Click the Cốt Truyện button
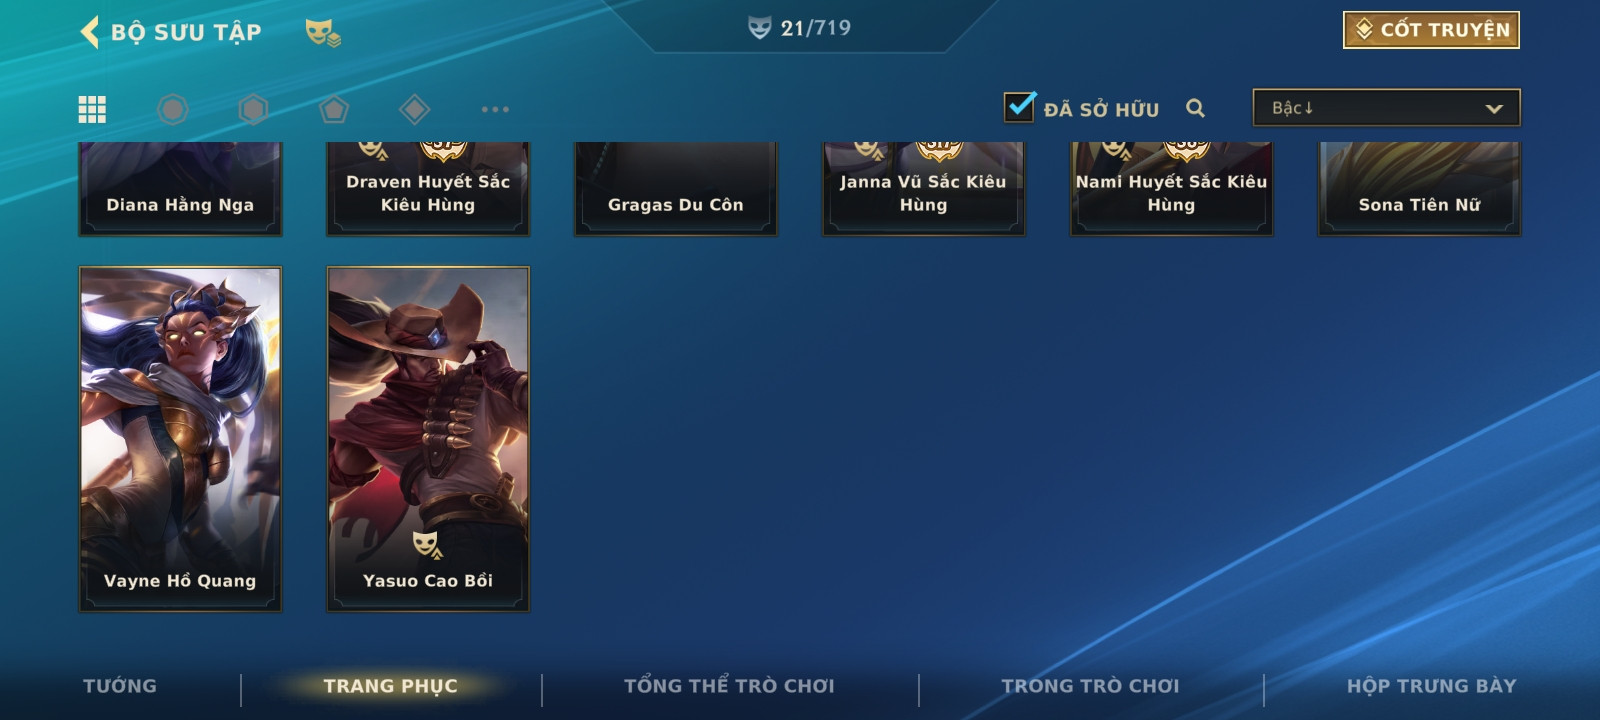The image size is (1600, 720). pos(1431,30)
